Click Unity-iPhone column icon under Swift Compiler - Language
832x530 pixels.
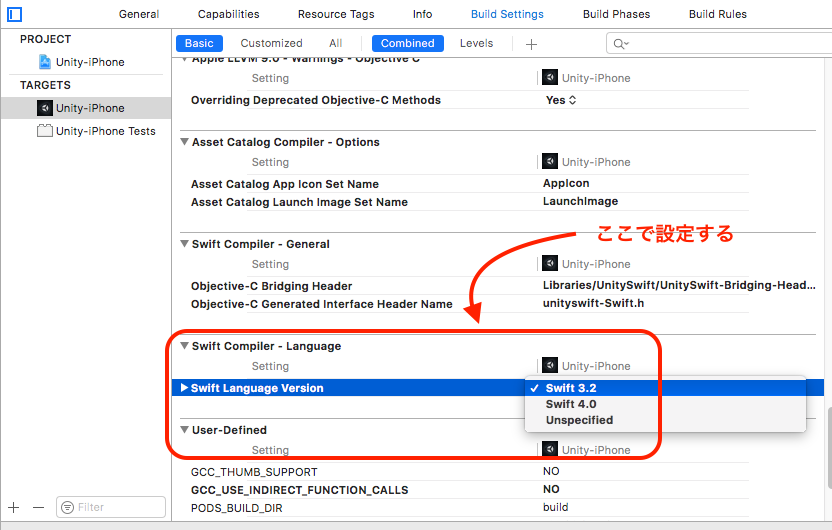click(x=550, y=365)
